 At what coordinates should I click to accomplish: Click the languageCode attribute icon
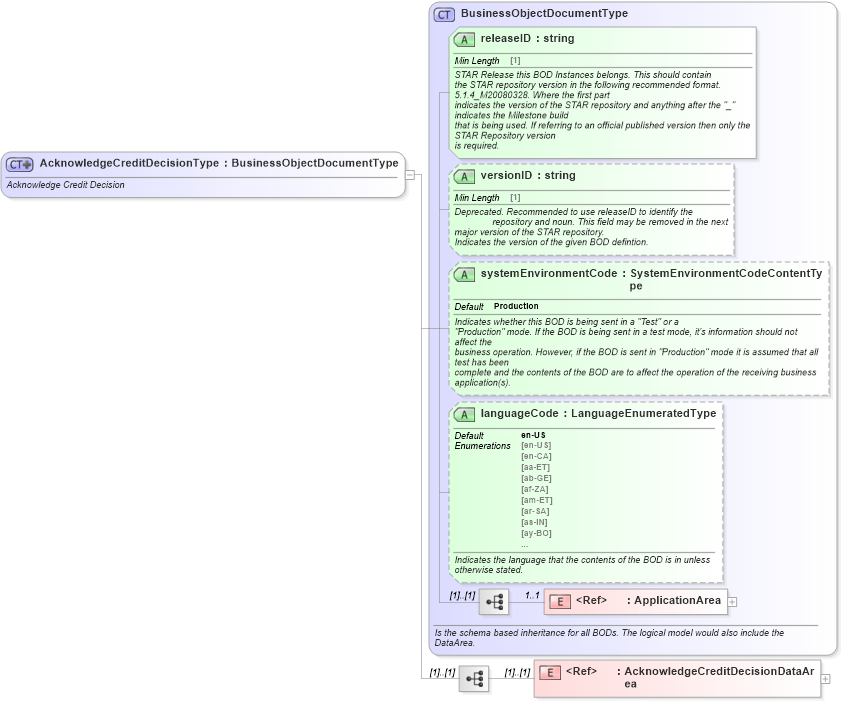tap(465, 413)
